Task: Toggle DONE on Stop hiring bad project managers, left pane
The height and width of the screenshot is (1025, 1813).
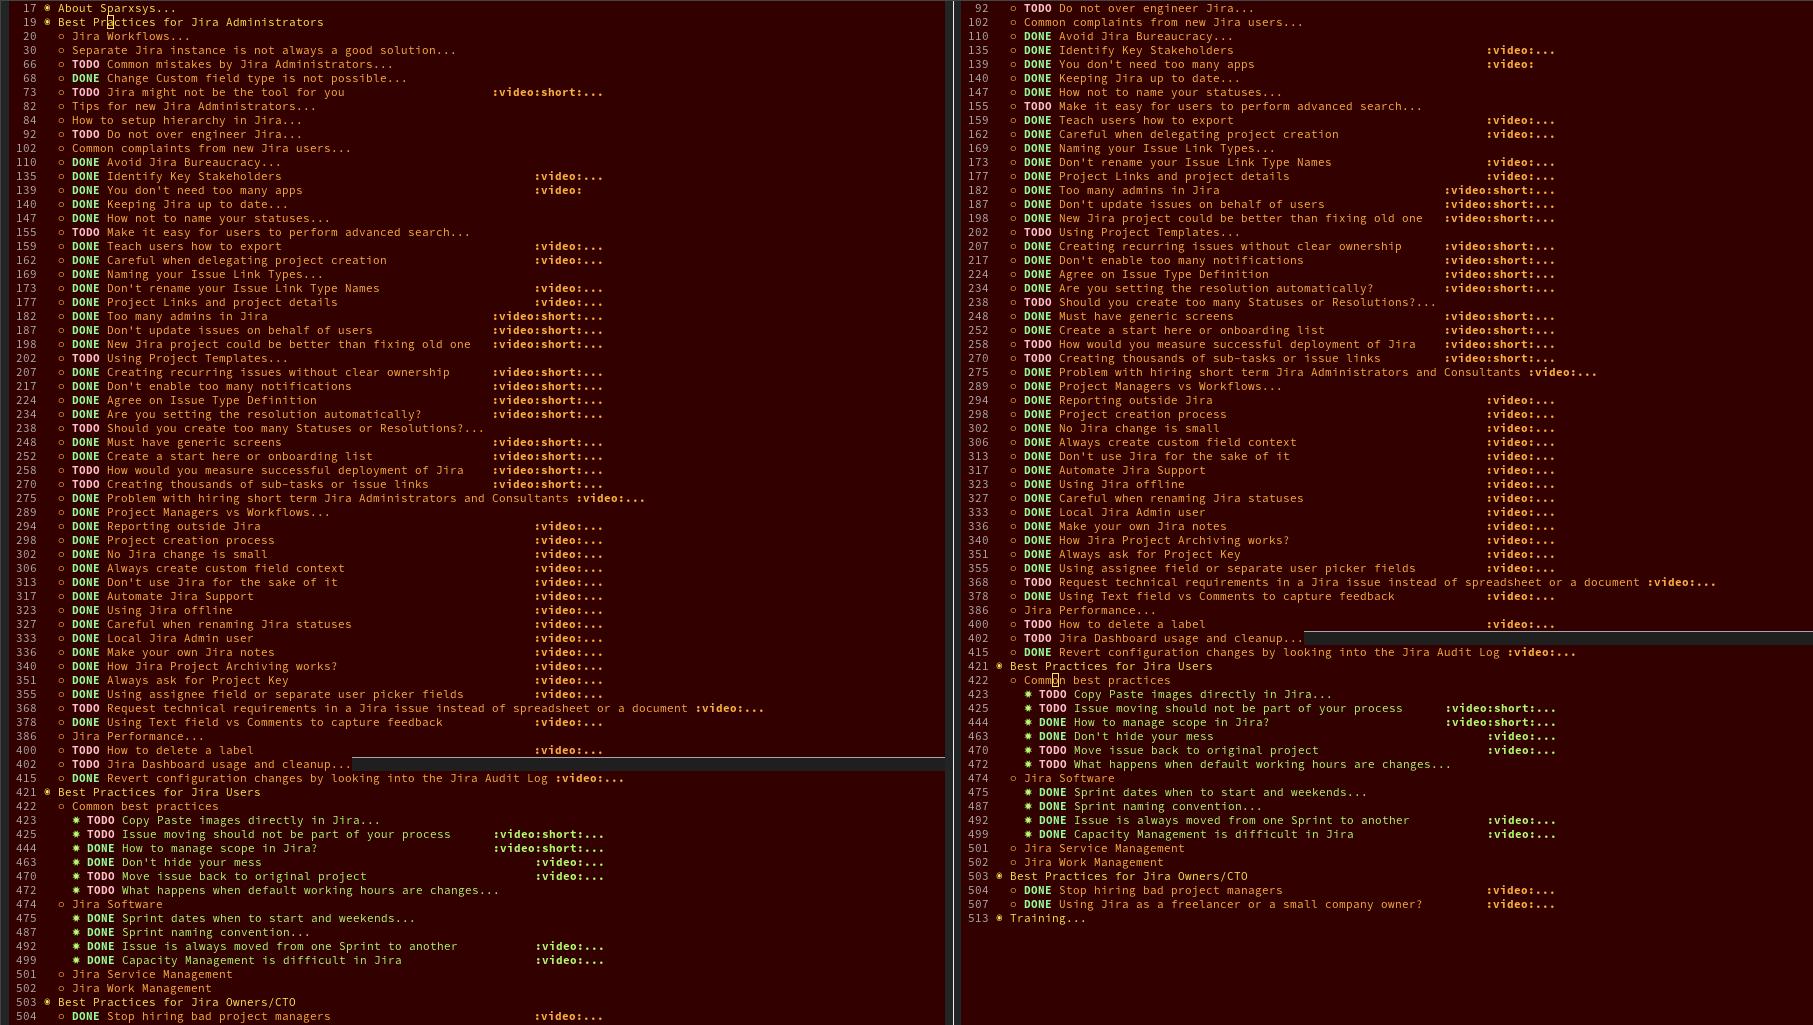Action: [86, 1016]
